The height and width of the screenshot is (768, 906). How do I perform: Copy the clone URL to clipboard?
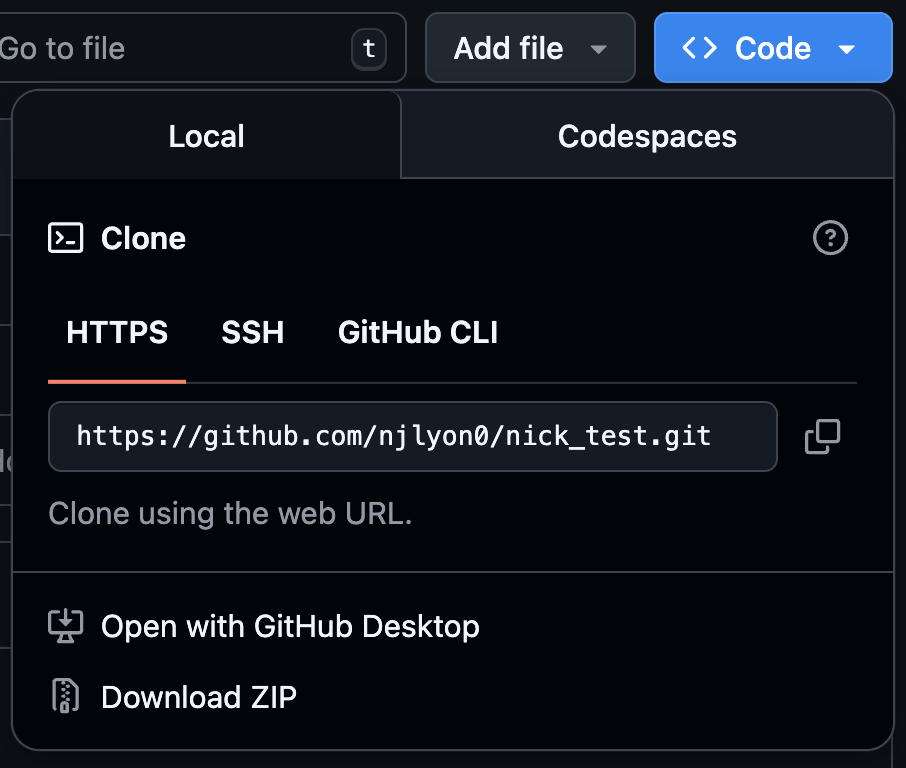[822, 437]
